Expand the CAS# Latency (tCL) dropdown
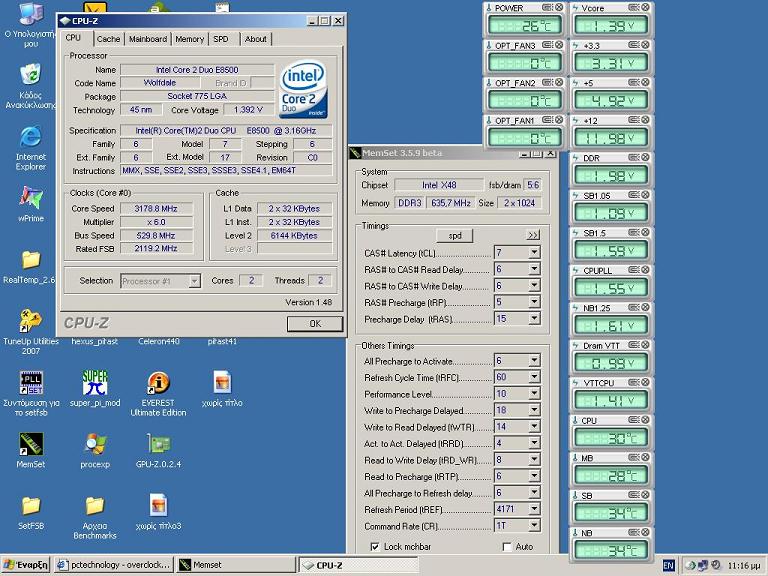768x576 pixels. pos(534,253)
